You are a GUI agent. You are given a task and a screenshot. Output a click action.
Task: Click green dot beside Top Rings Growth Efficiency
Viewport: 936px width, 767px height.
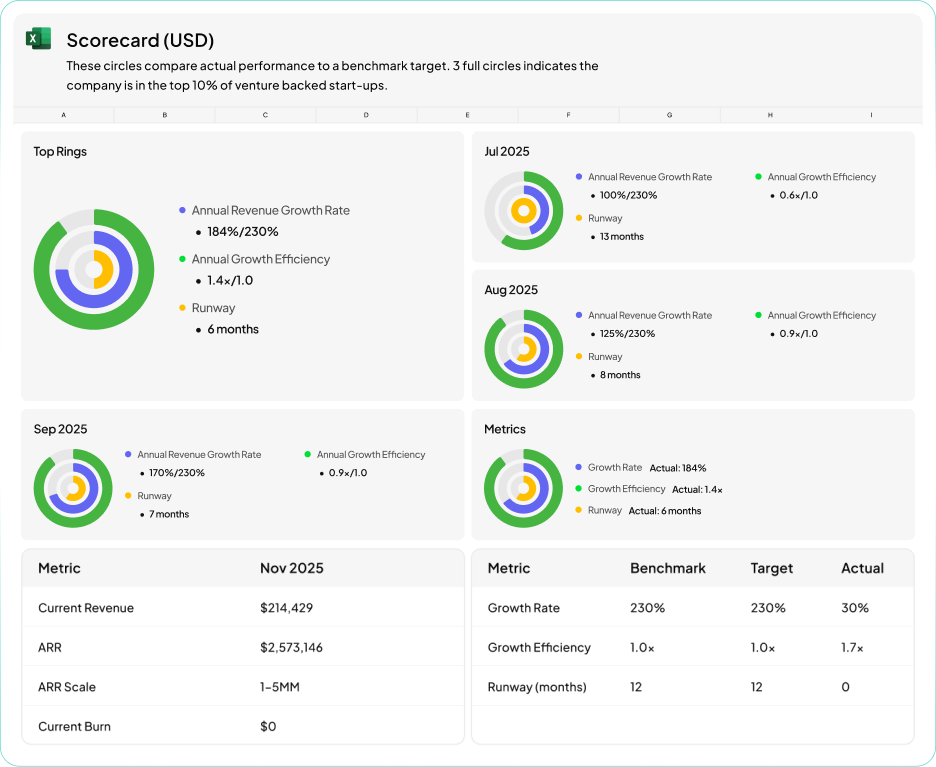point(182,258)
